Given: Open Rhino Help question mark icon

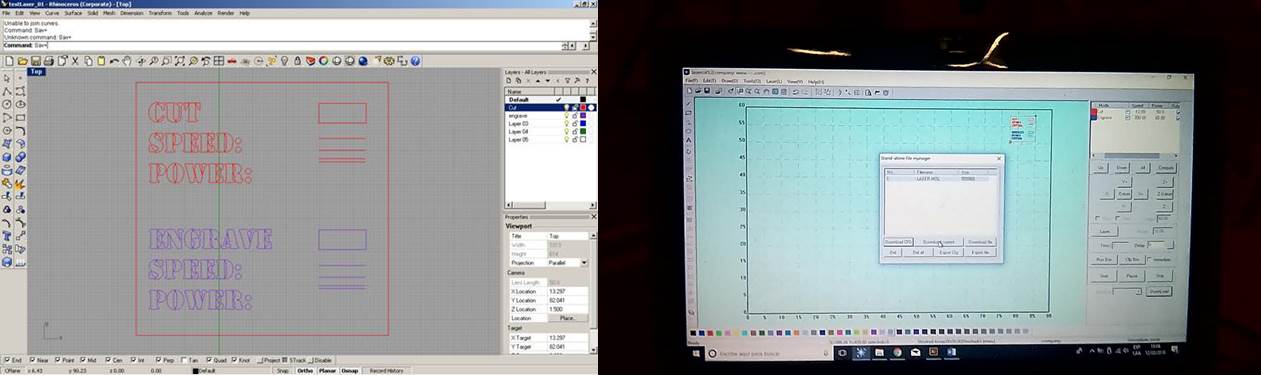Looking at the screenshot, I should click(x=415, y=60).
